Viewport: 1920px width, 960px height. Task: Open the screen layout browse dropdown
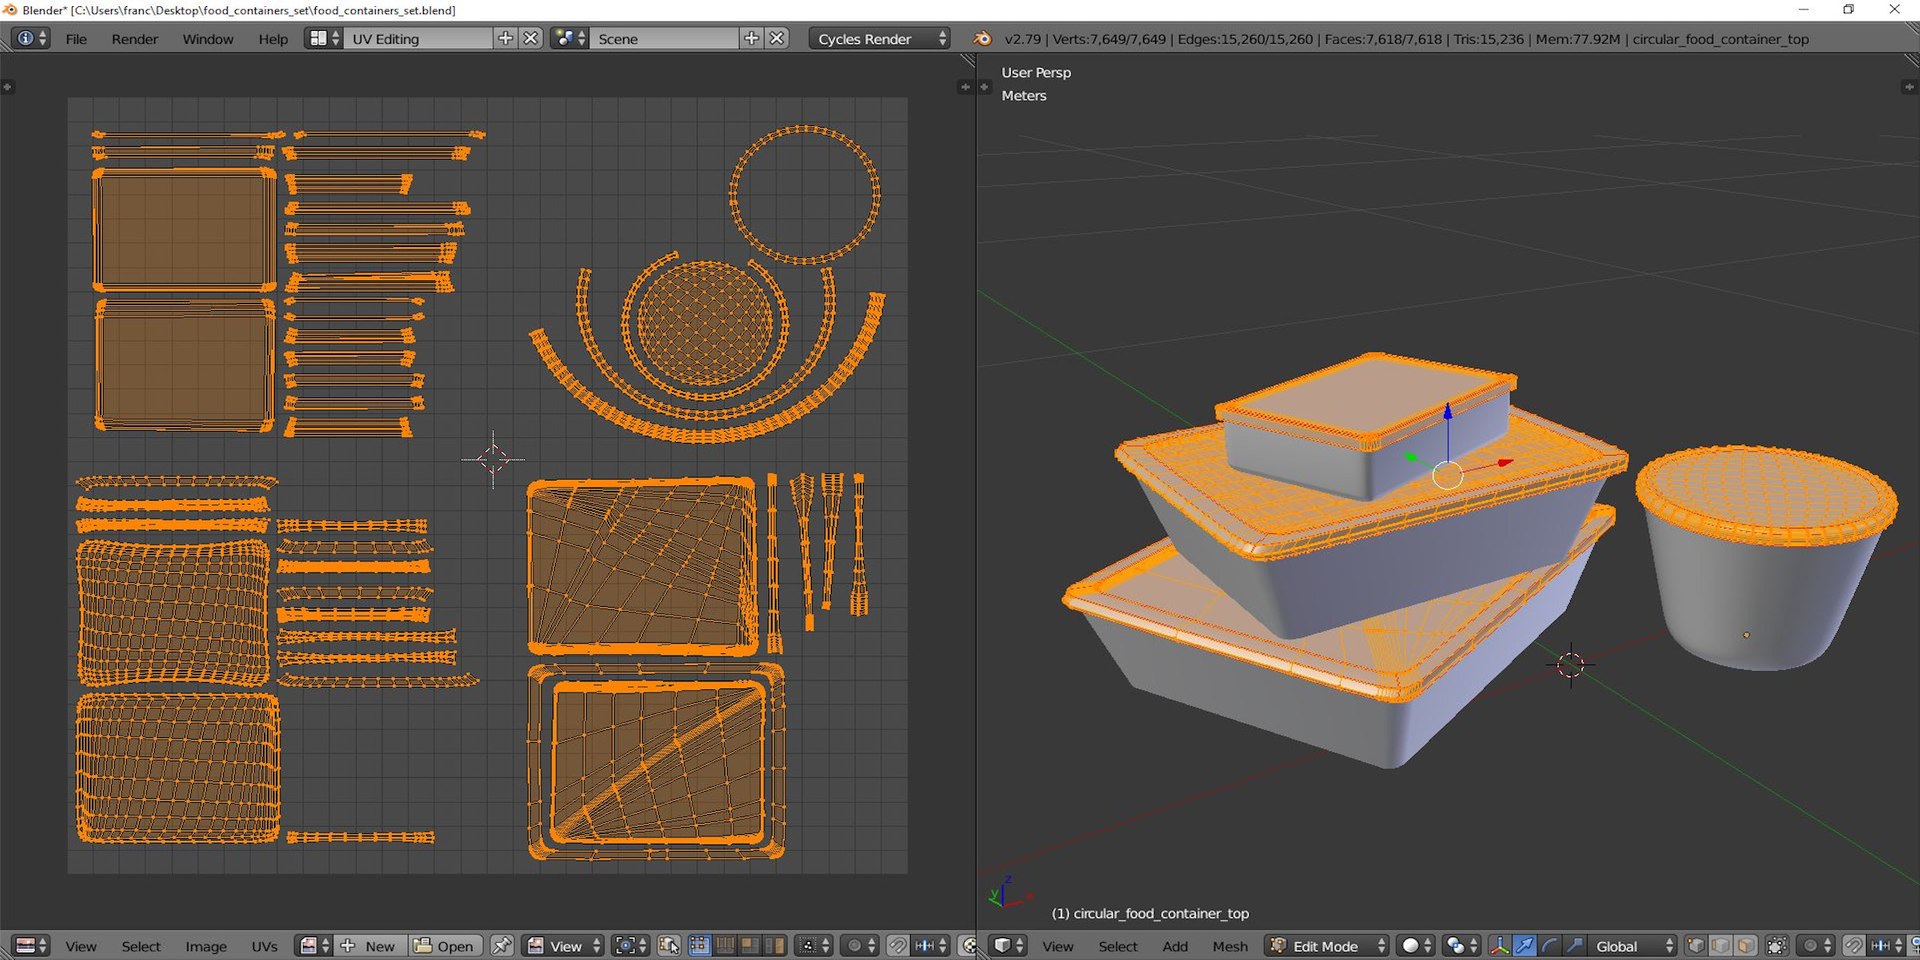[x=323, y=38]
